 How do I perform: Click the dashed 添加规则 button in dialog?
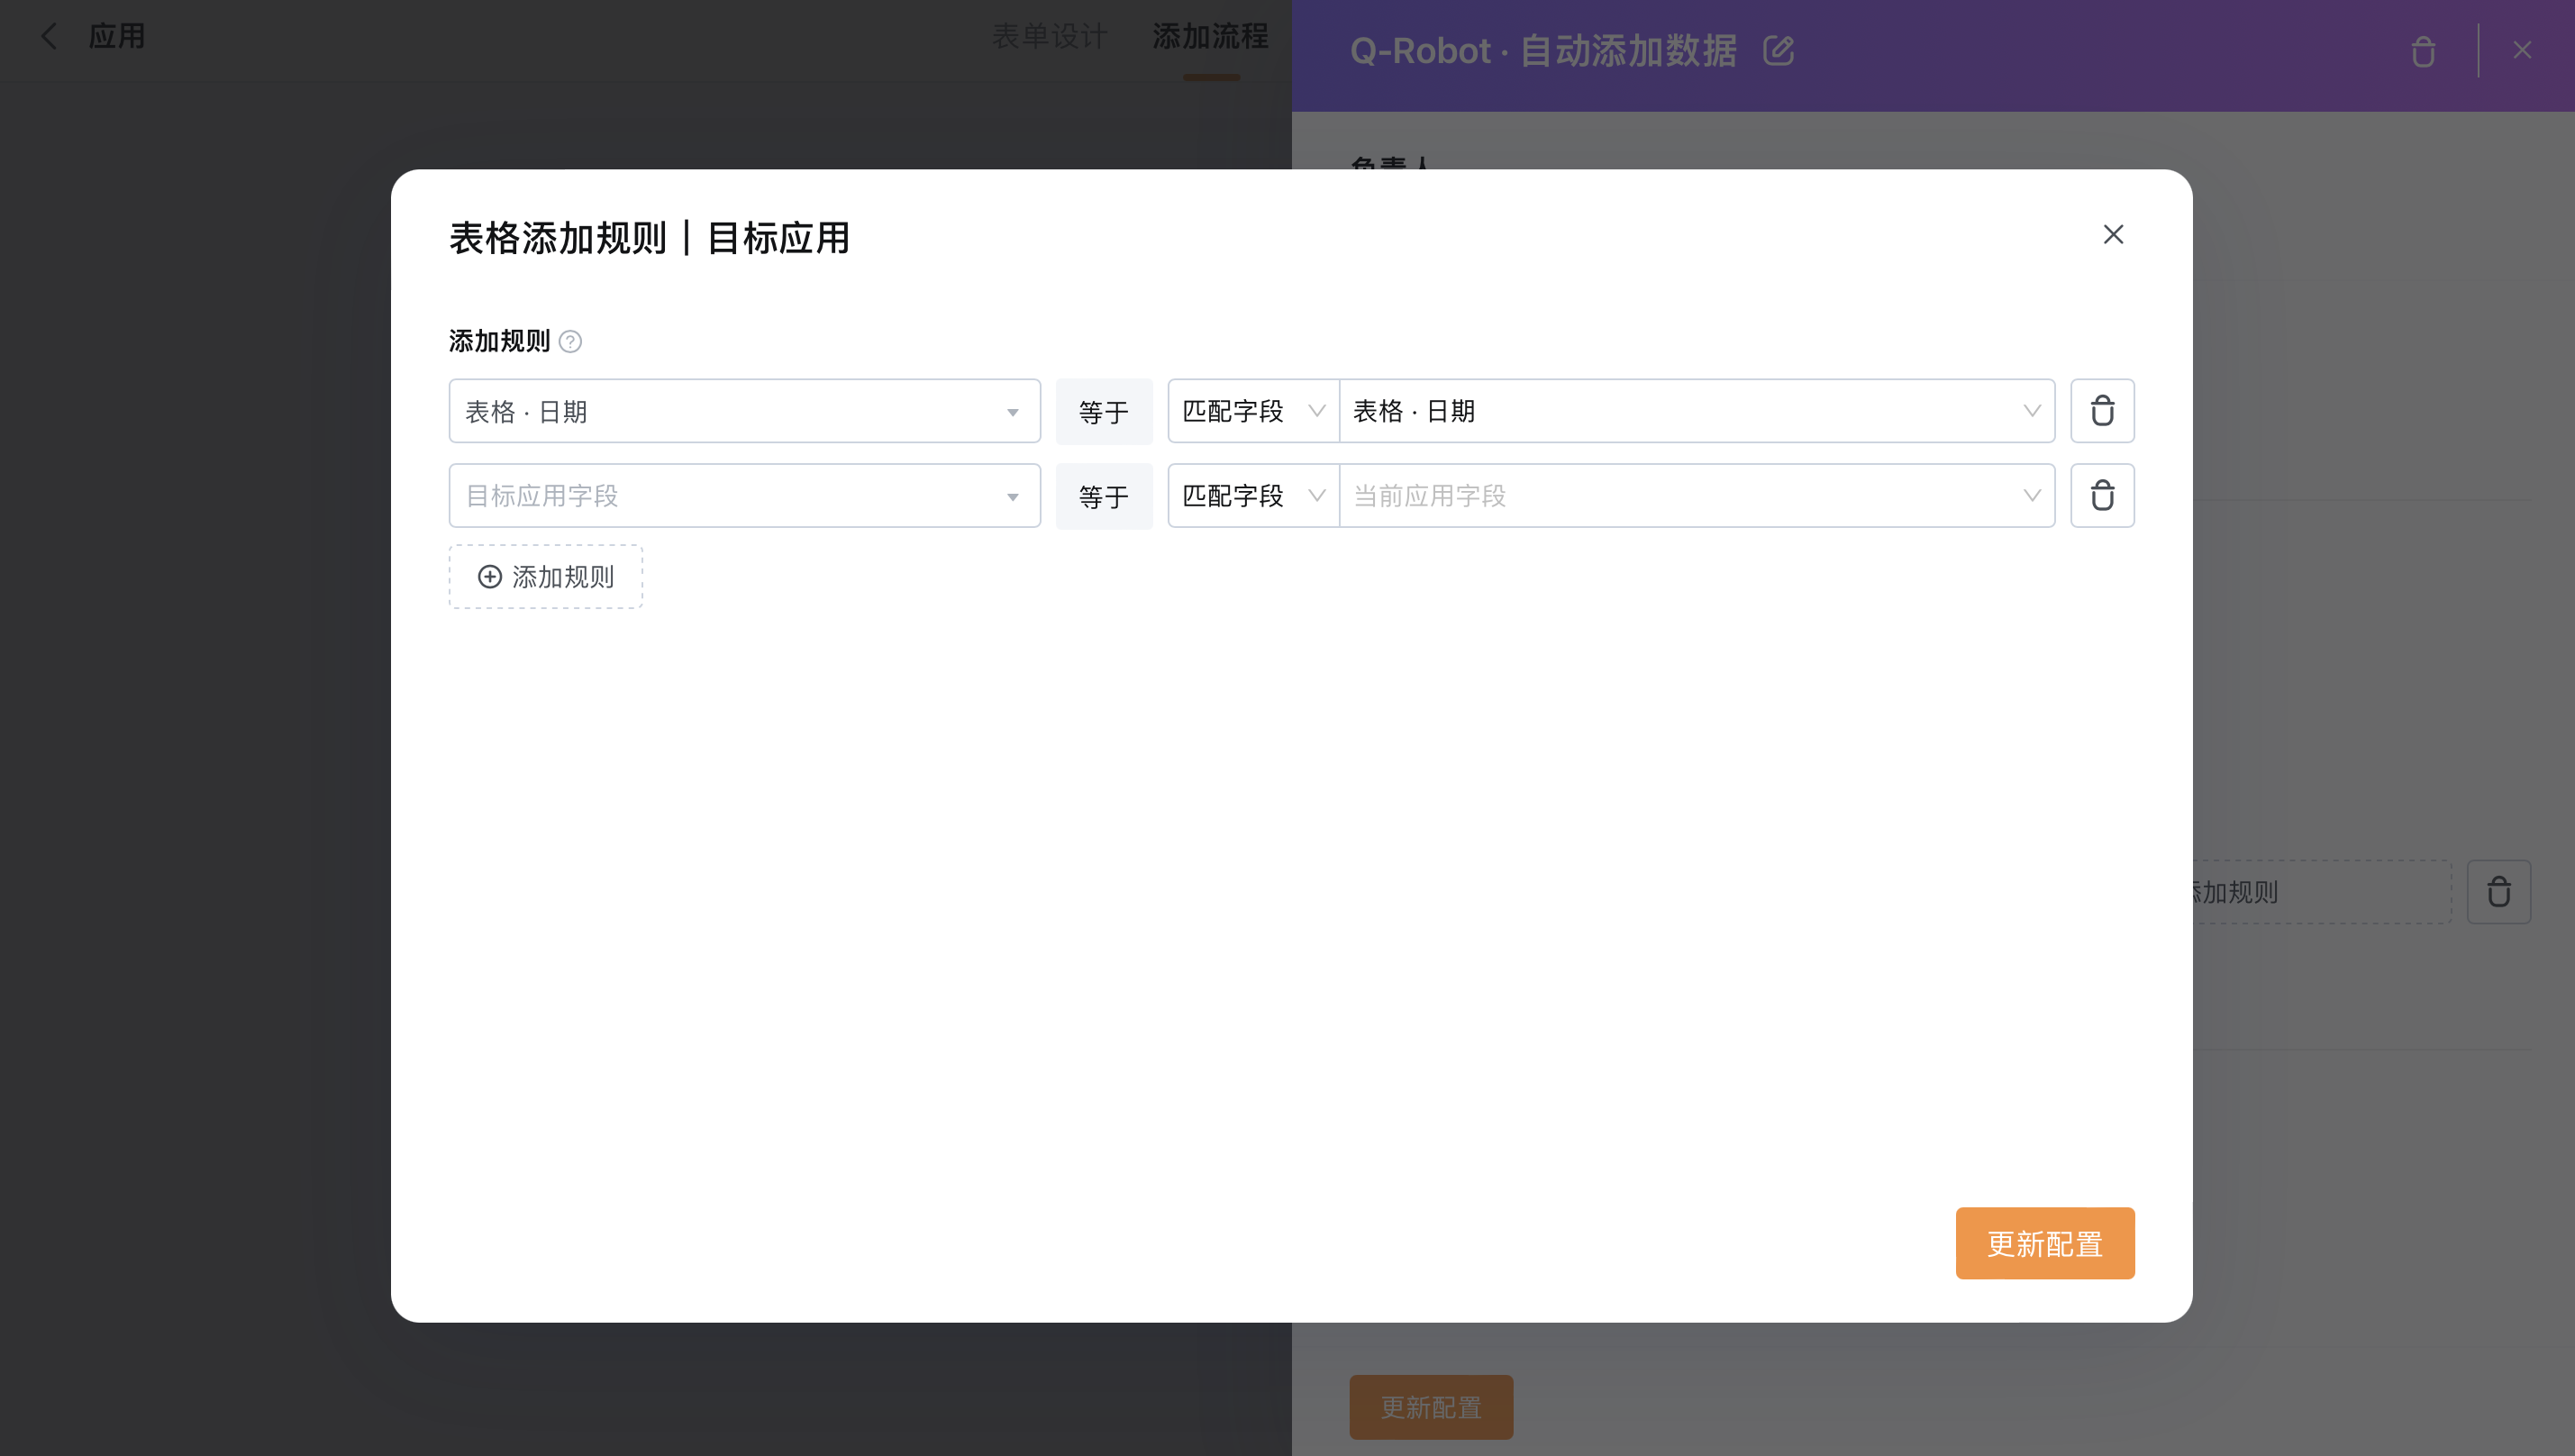tap(545, 577)
